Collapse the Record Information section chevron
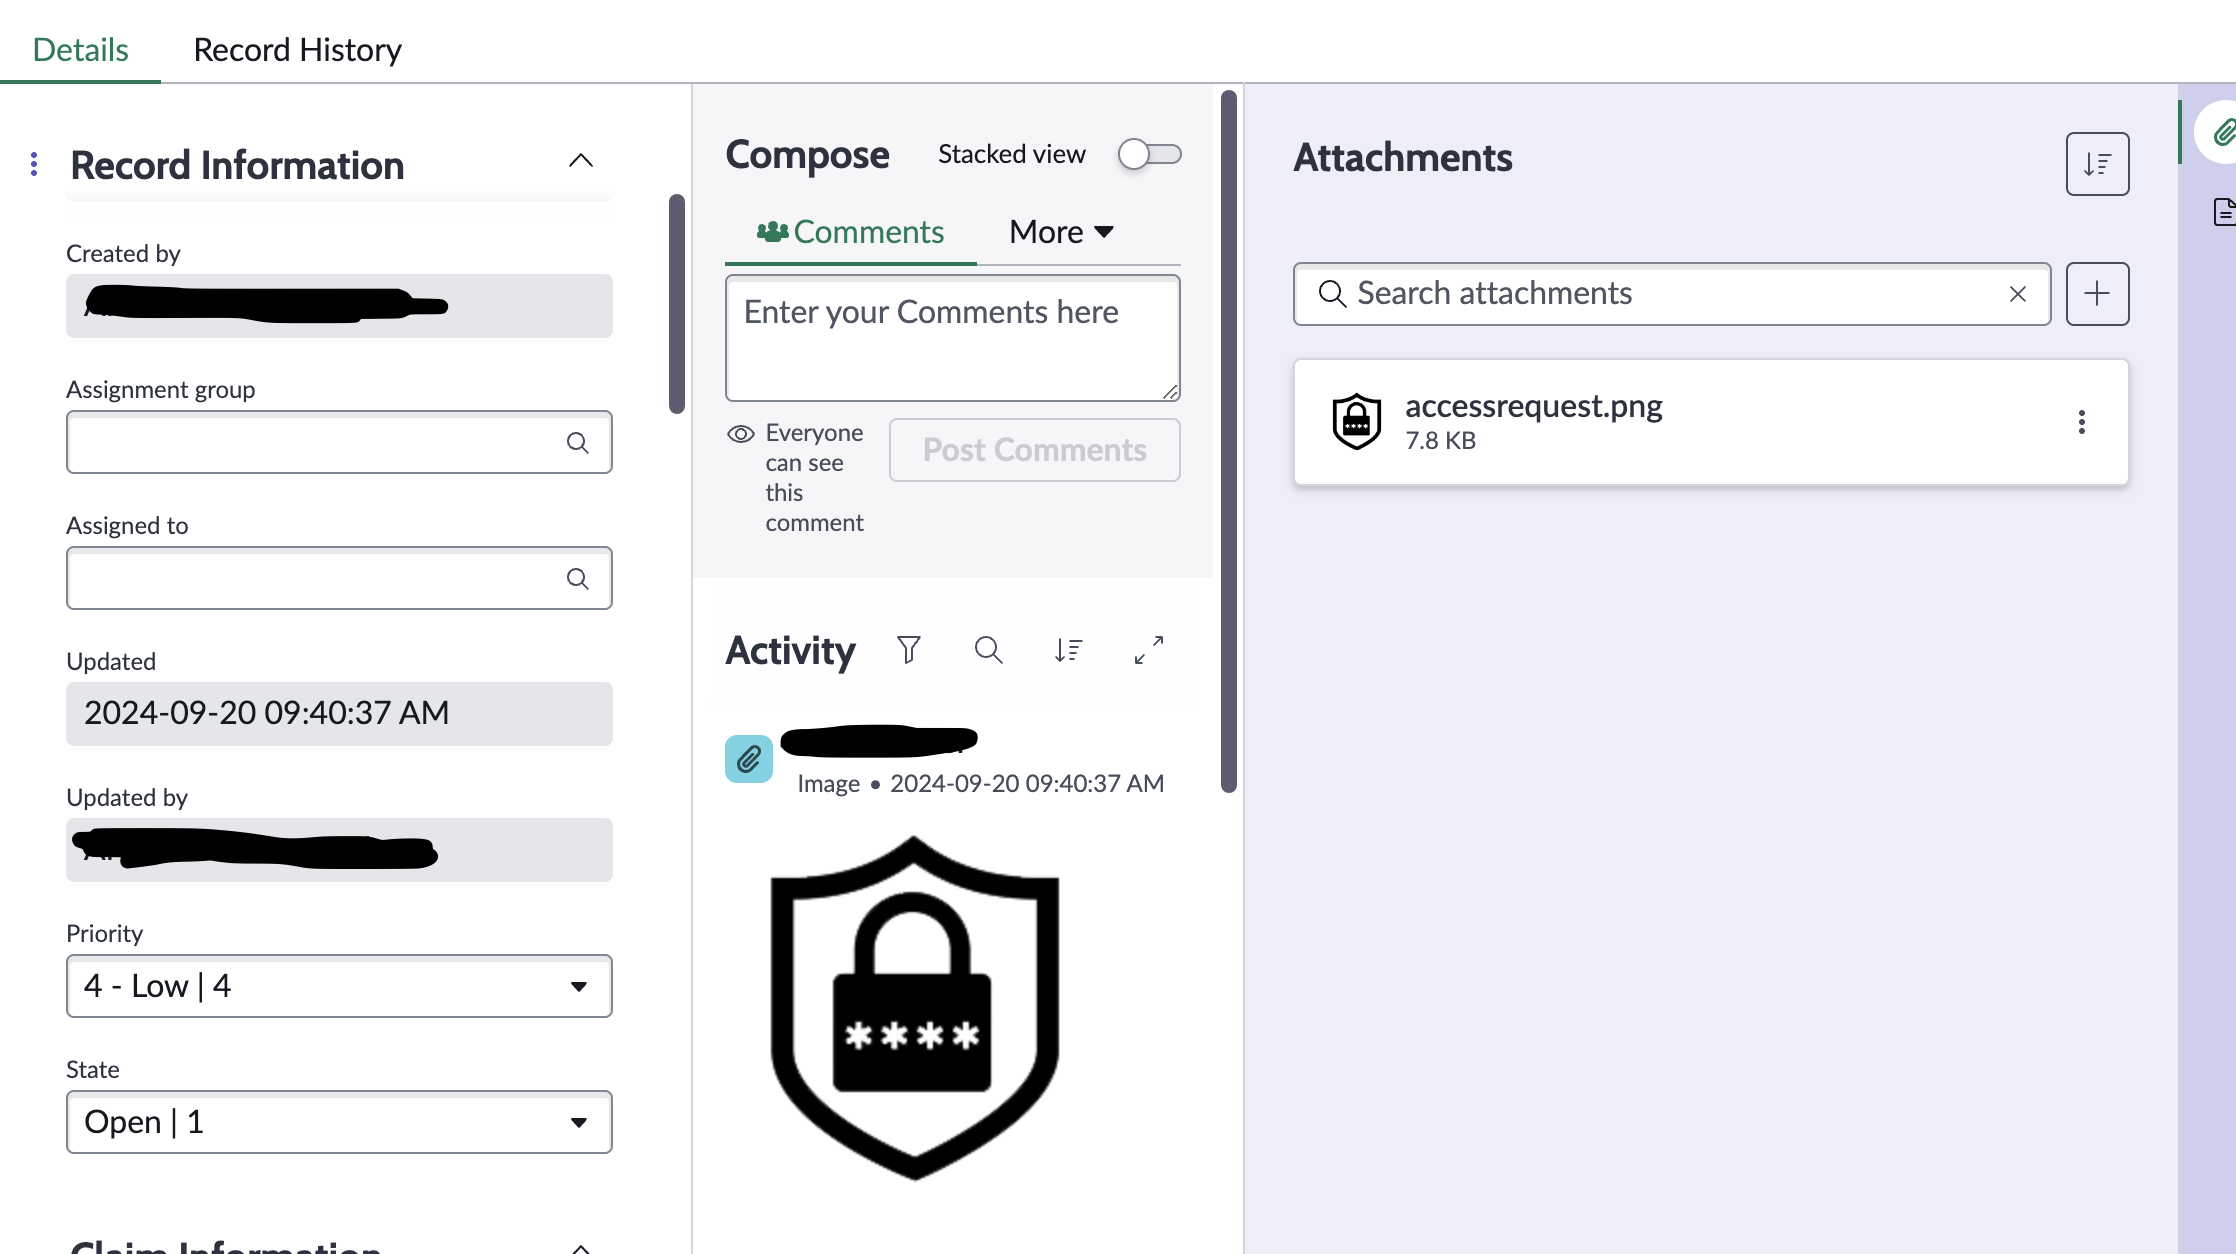 pos(580,161)
